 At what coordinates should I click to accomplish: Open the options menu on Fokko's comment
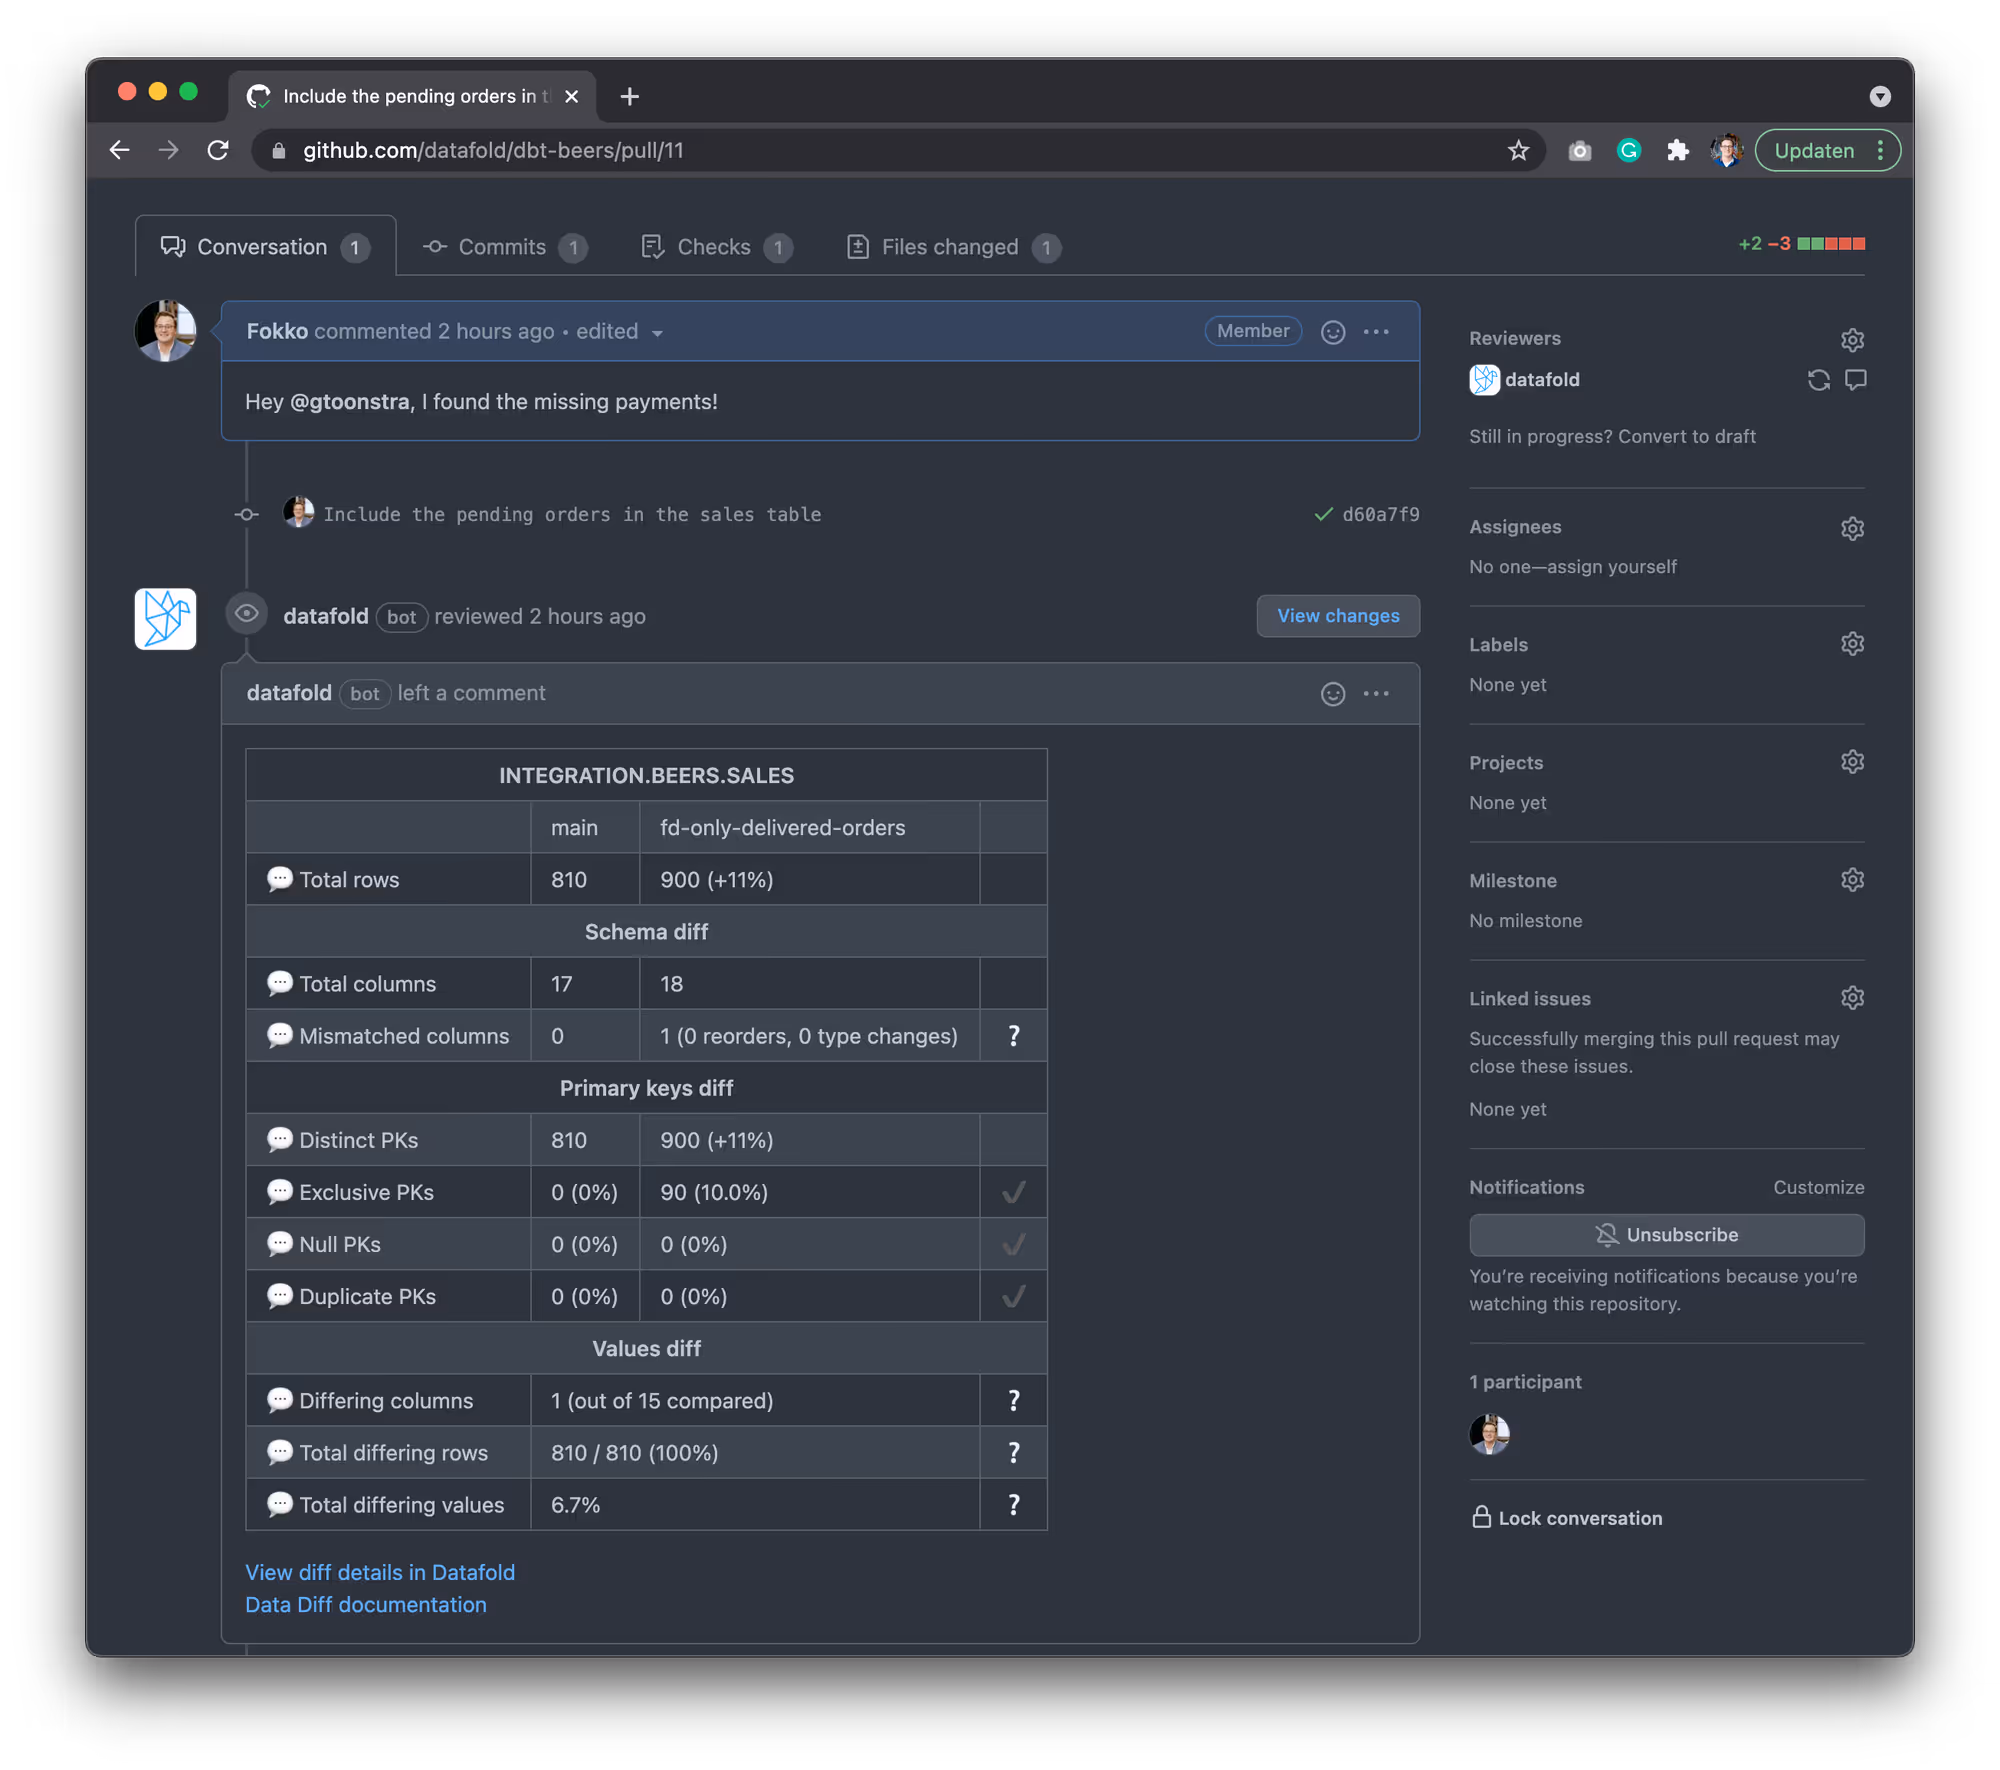[x=1376, y=331]
